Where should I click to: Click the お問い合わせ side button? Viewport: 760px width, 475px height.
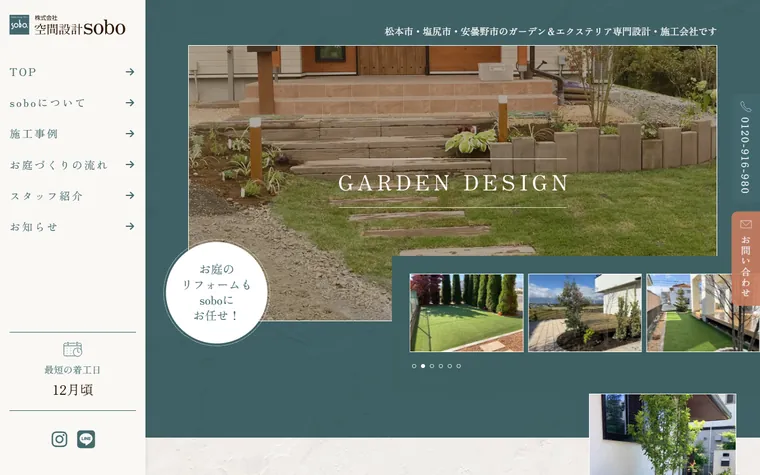pos(745,258)
